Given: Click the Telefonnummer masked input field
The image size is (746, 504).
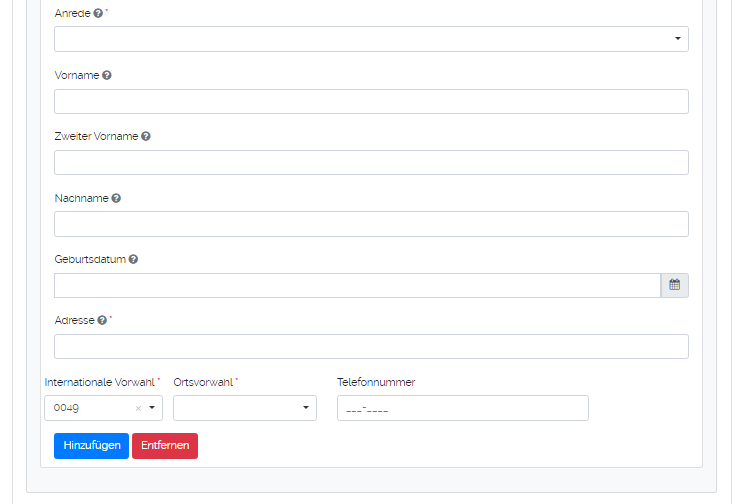Looking at the screenshot, I should point(462,408).
